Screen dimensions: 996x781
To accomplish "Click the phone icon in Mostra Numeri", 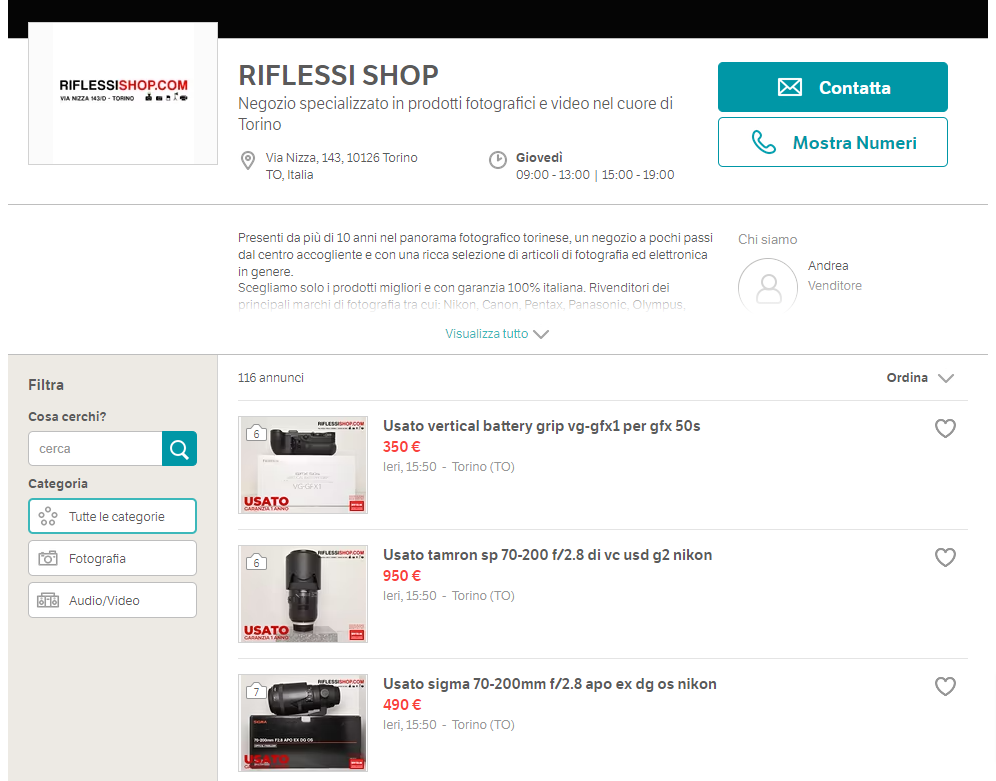I will click(x=764, y=142).
